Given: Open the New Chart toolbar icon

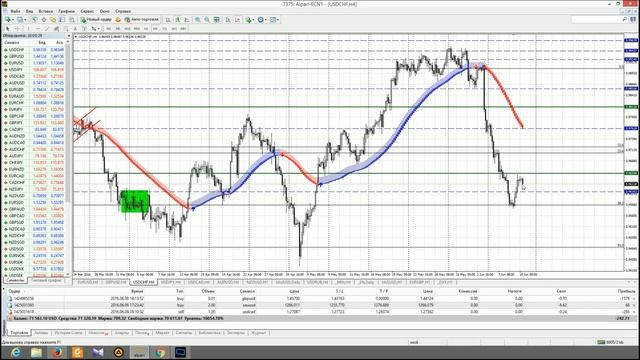Looking at the screenshot, I should tap(8, 20).
